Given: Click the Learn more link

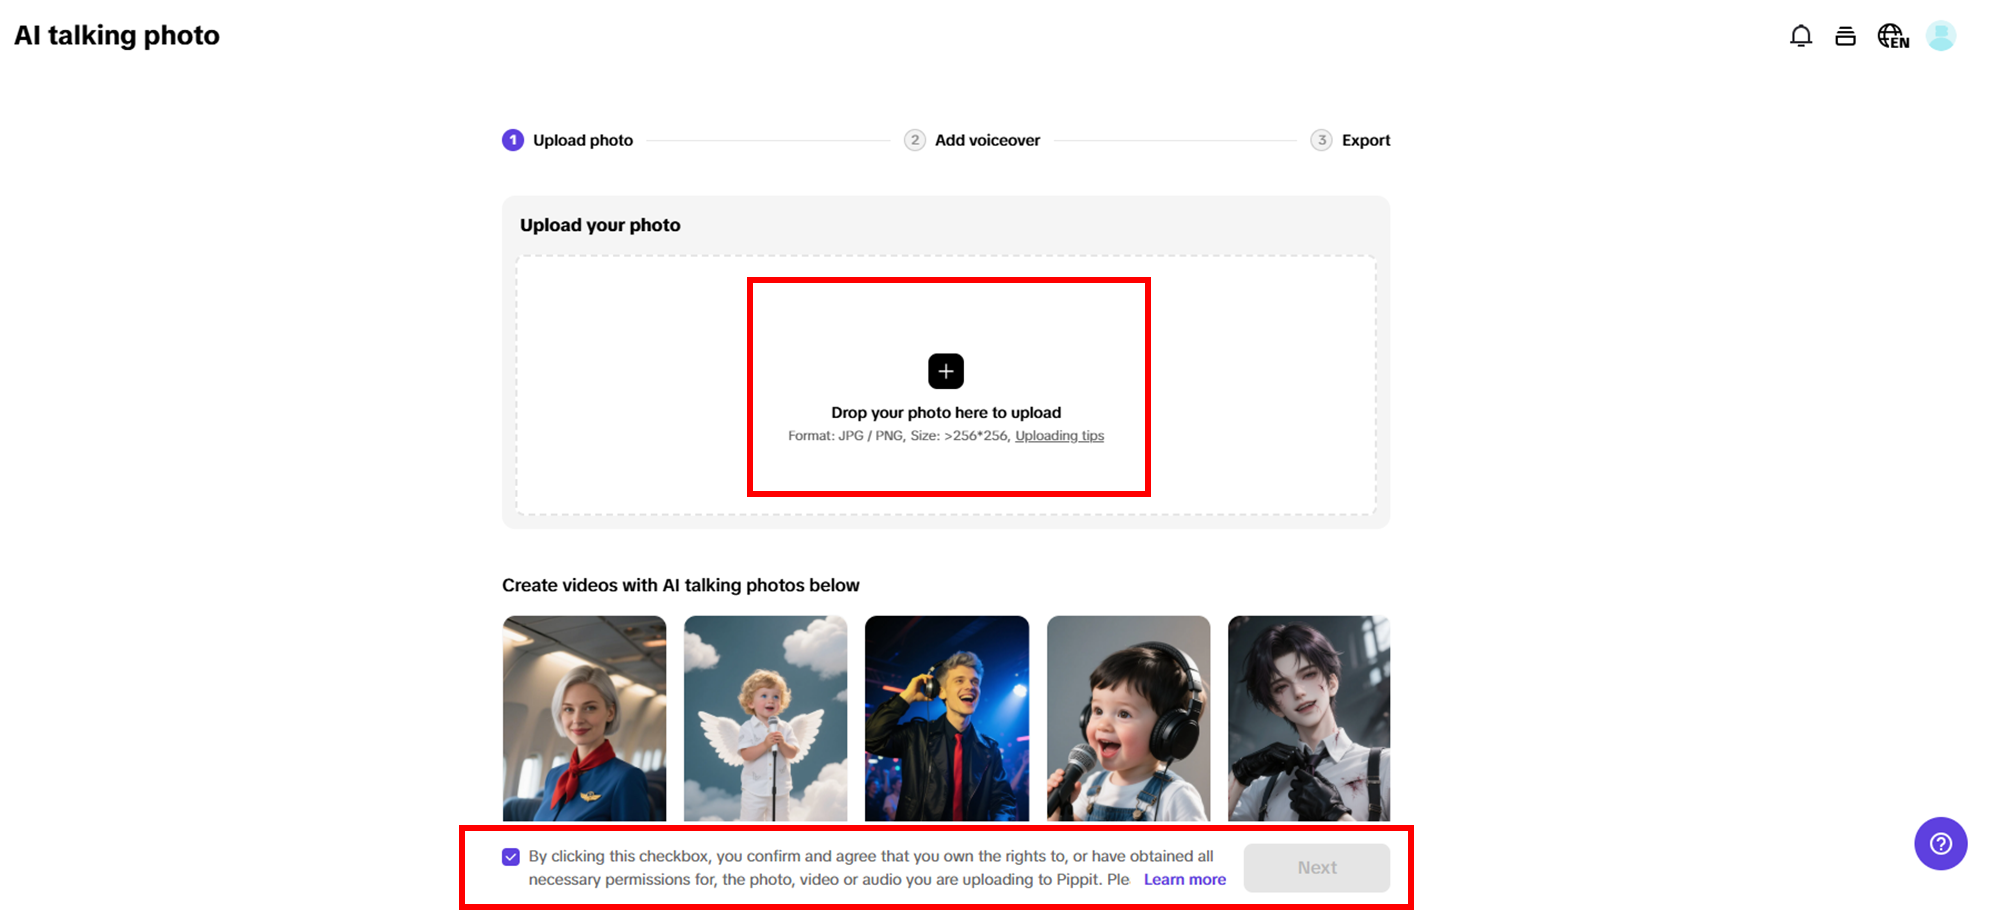Looking at the screenshot, I should (1184, 879).
